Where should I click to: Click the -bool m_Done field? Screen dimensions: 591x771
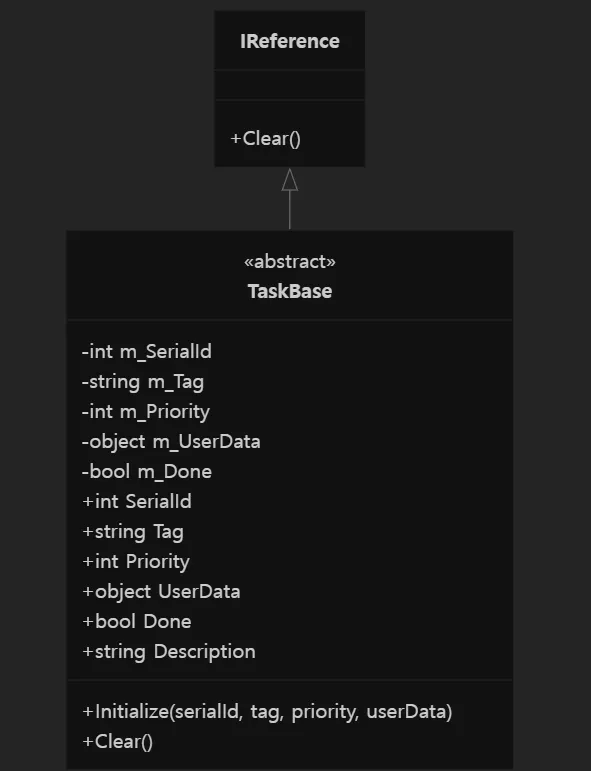pos(147,472)
